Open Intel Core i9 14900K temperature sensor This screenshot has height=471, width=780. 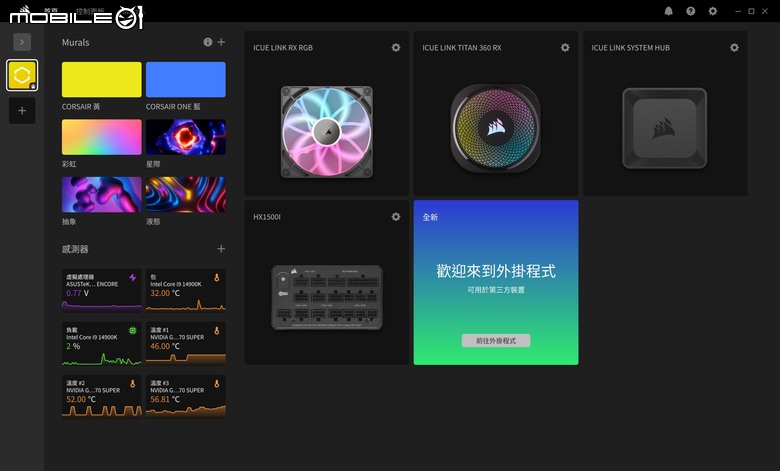(186, 291)
